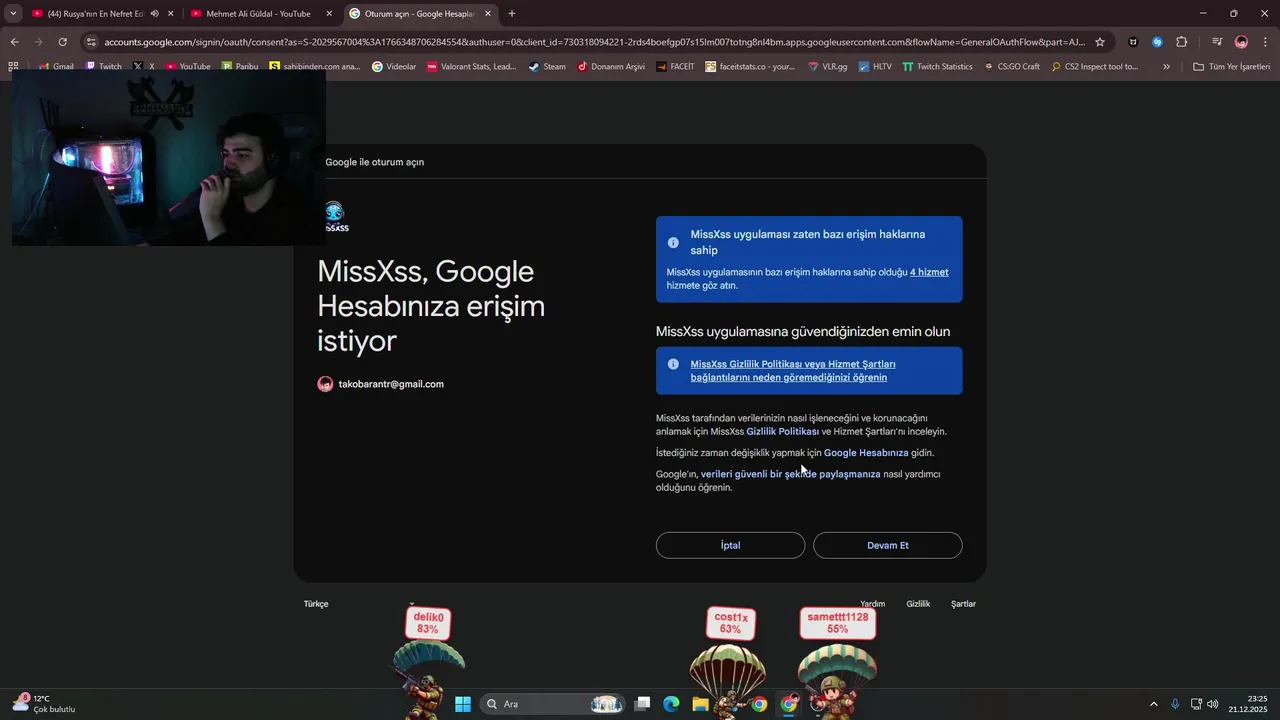Open MissXss Gizlilik Politikası banner link
This screenshot has width=1280, height=720.
(x=792, y=371)
